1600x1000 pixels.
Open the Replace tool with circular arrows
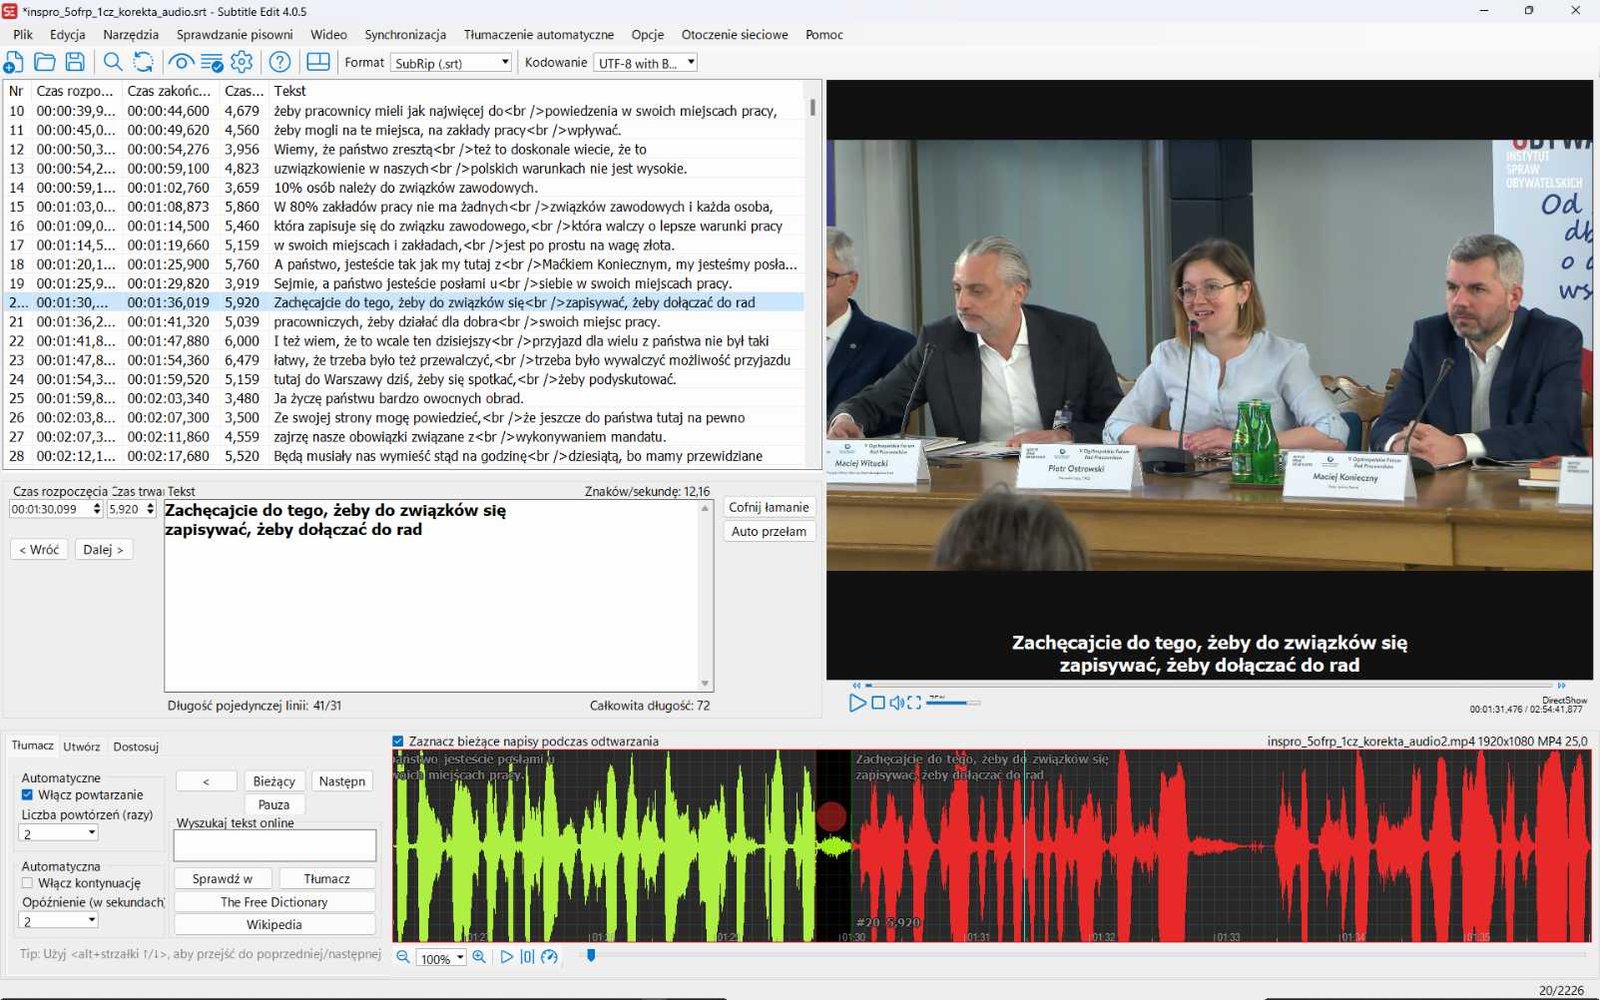144,62
